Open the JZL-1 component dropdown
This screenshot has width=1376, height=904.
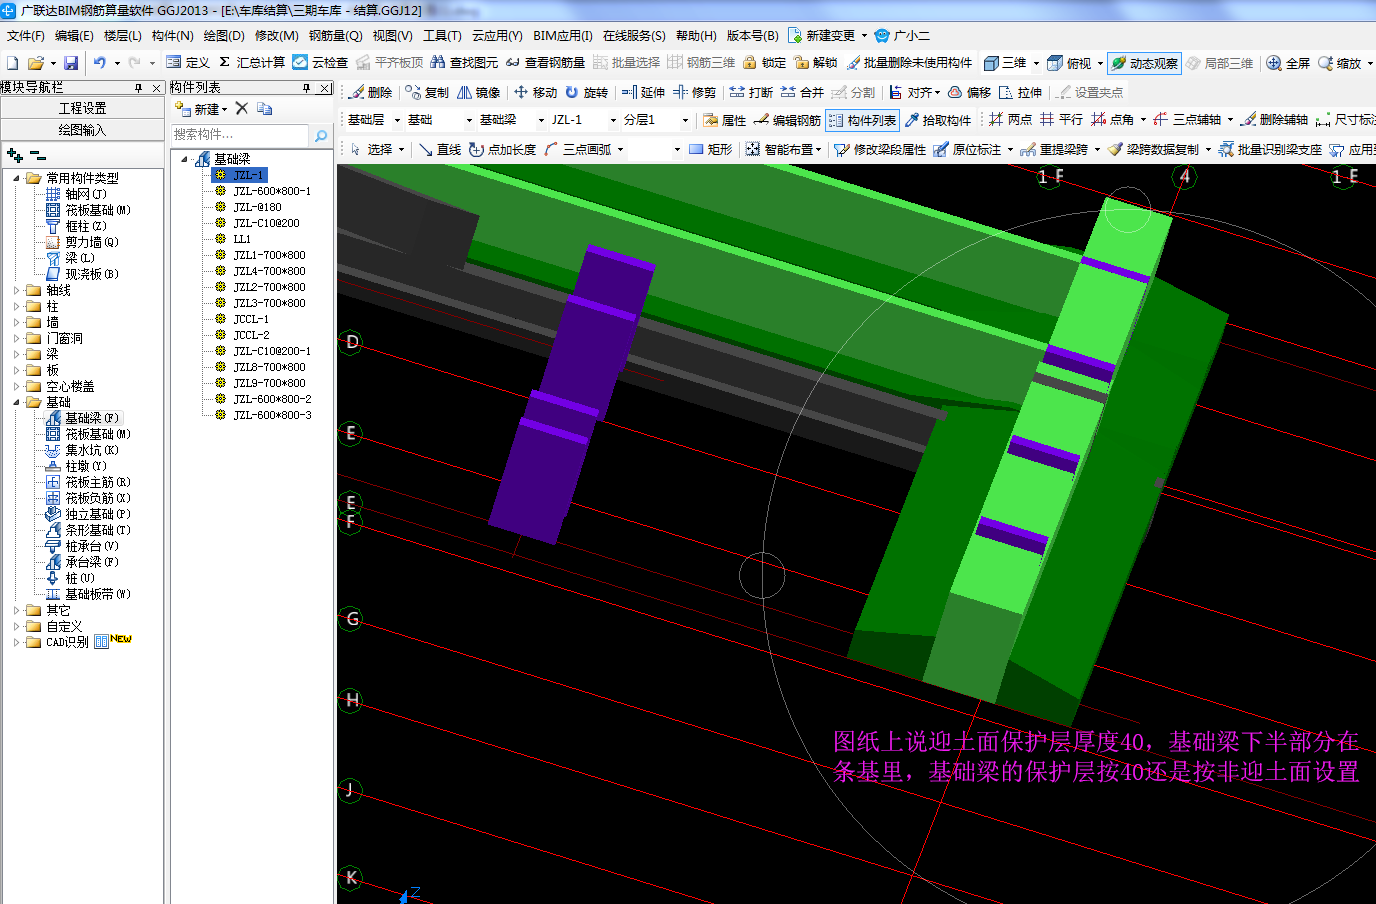(613, 120)
